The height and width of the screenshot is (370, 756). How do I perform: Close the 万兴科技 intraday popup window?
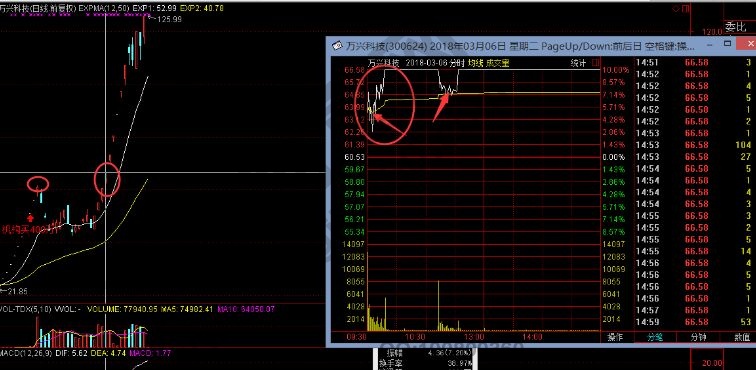point(747,44)
